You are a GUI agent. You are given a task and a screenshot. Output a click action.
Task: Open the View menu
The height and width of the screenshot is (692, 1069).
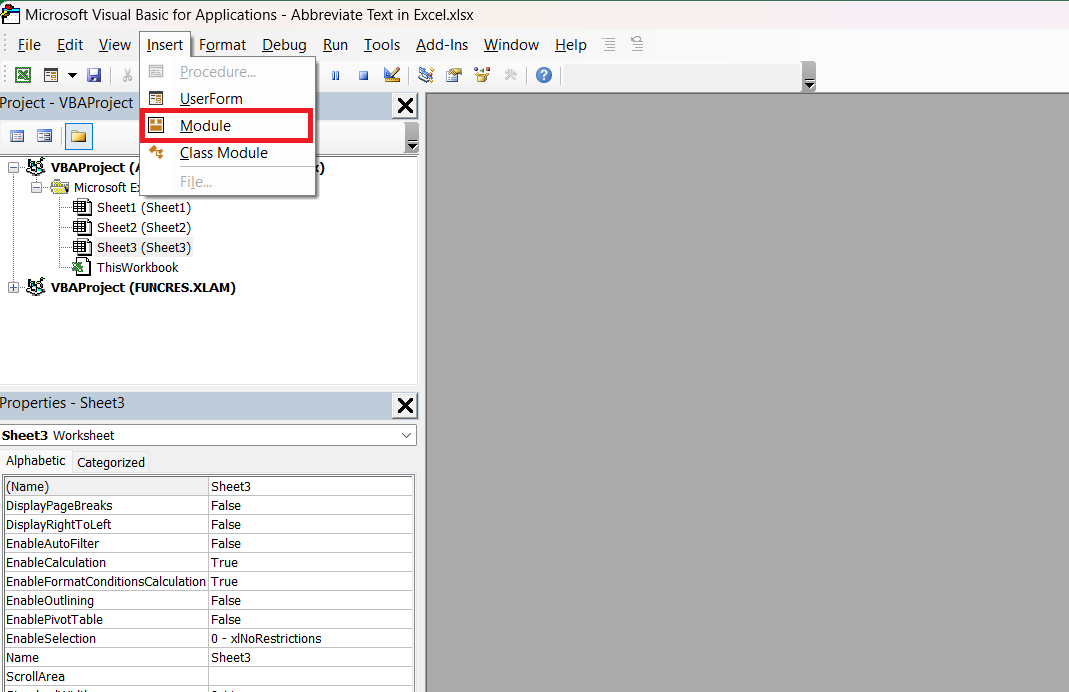pos(115,45)
